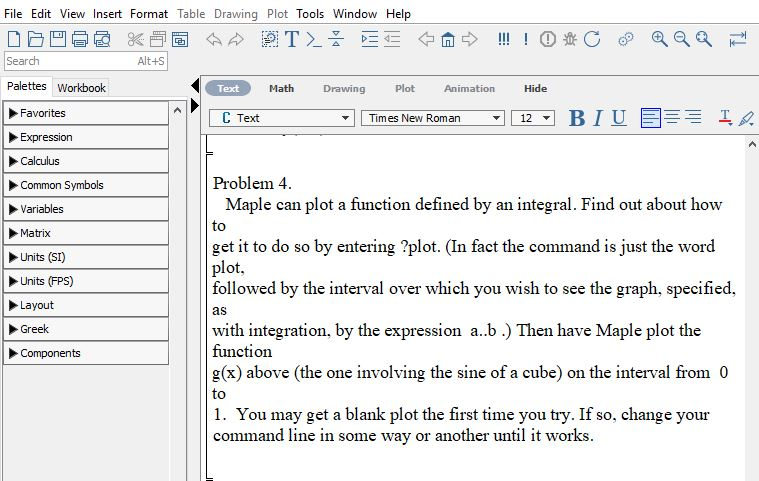Open the Tools menu
This screenshot has height=481, width=759.
(310, 14)
